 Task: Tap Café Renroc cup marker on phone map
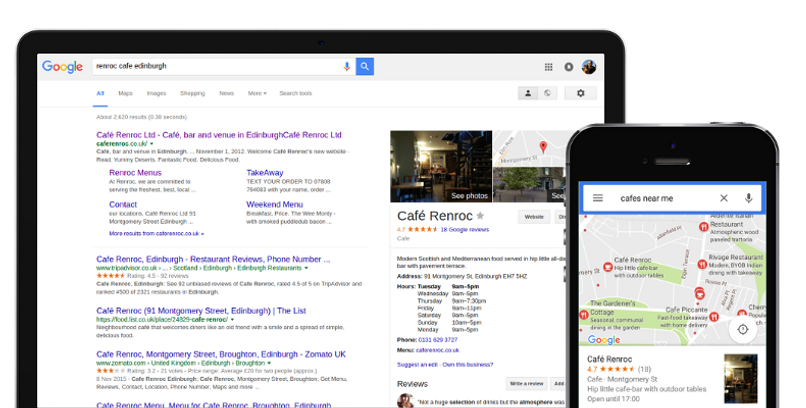608,267
